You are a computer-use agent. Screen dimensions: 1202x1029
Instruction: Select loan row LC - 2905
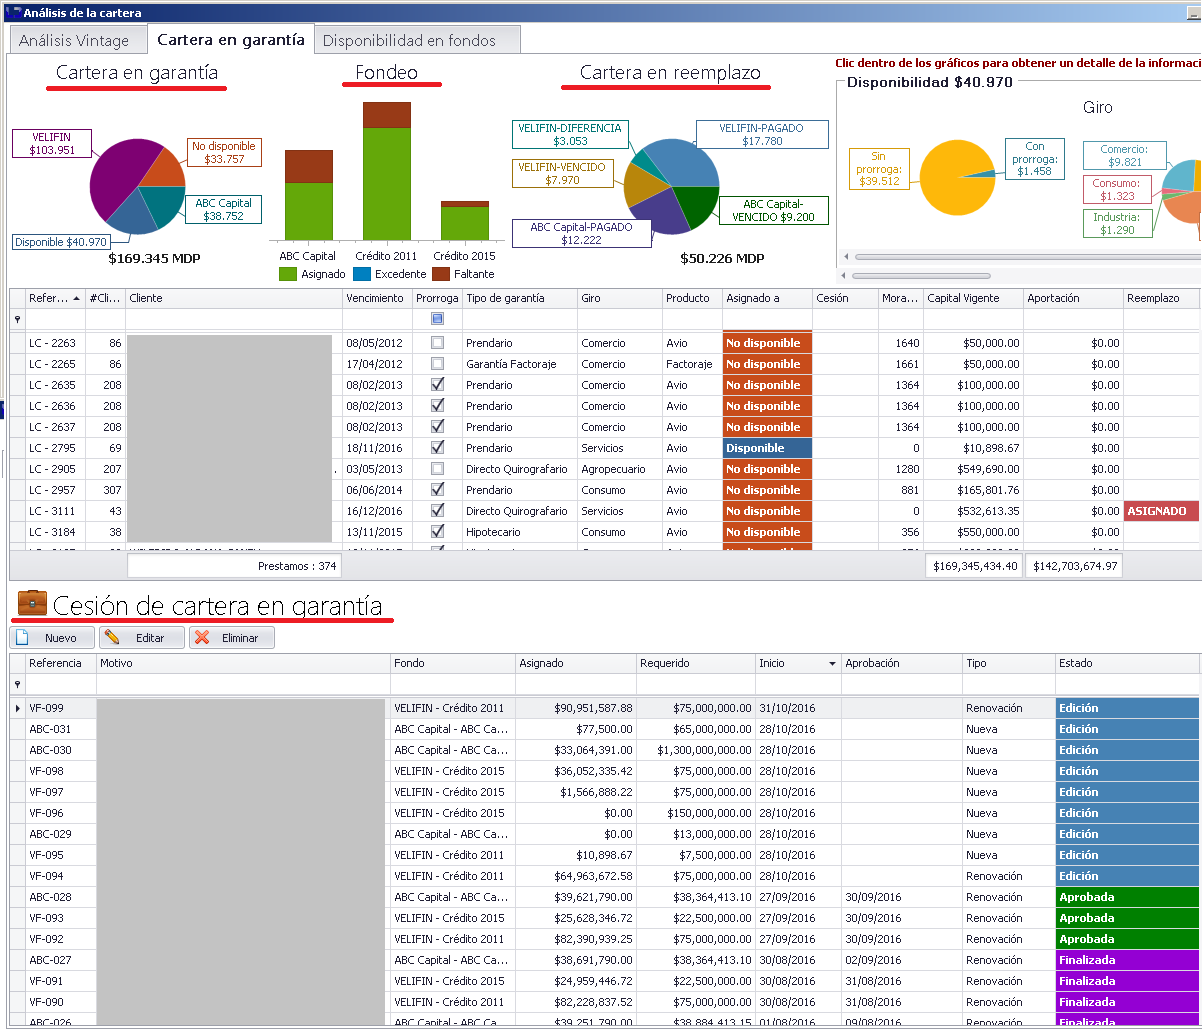pyautogui.click(x=604, y=469)
